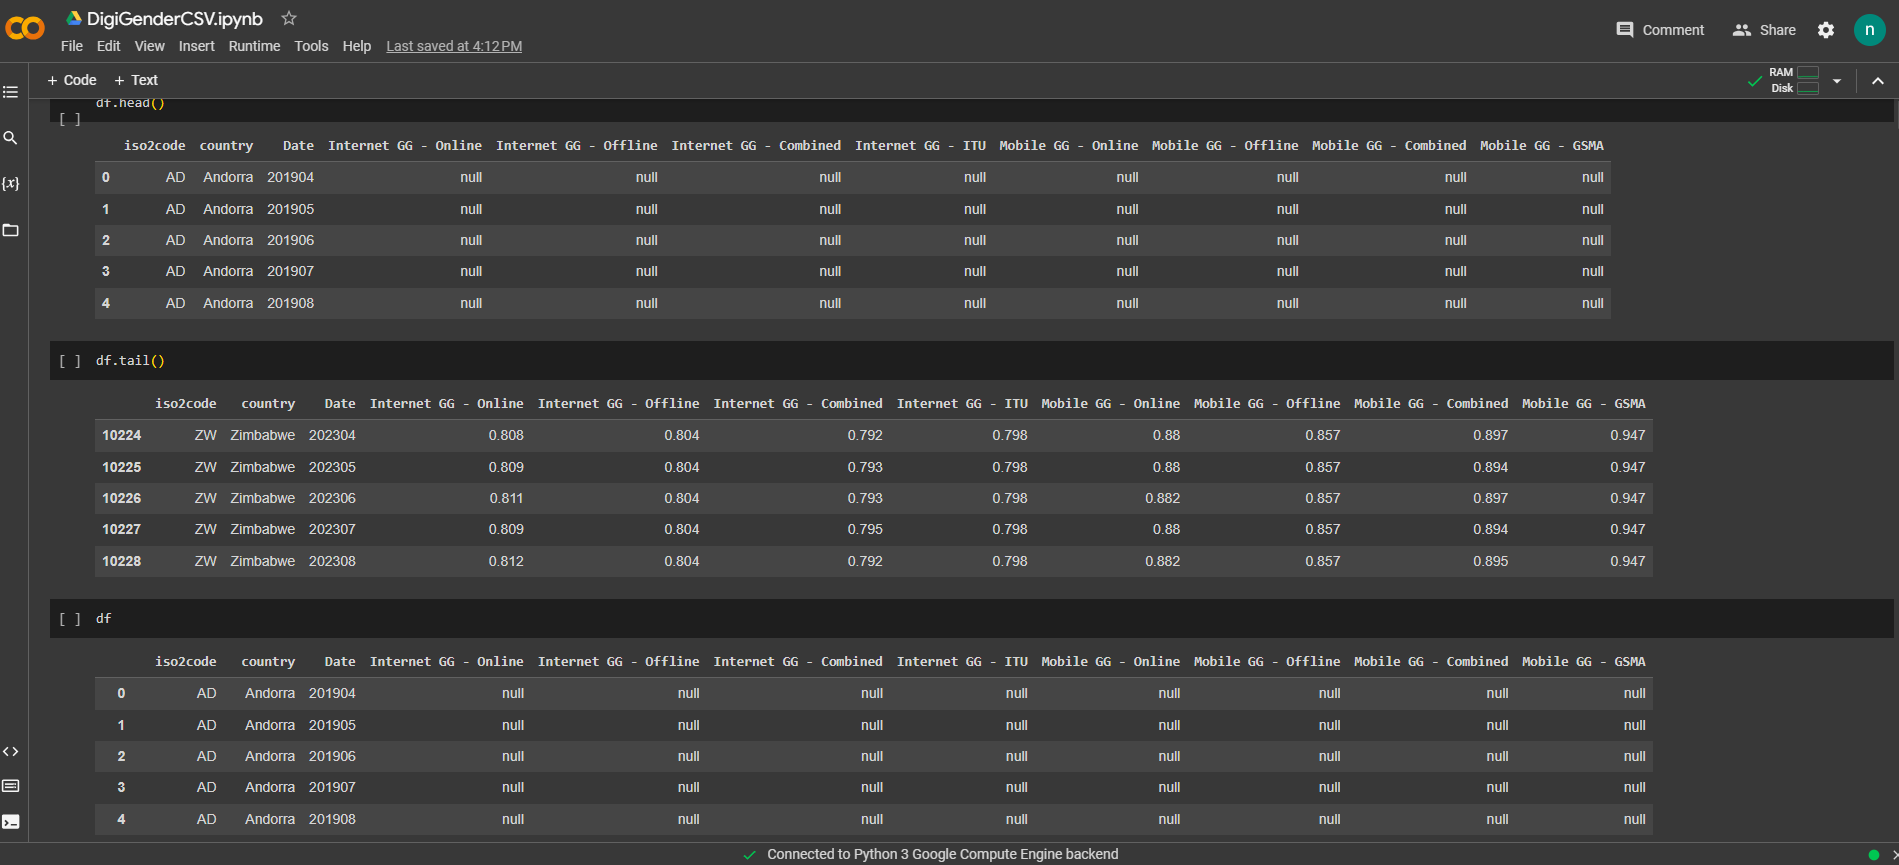Screen dimensions: 1899x865
Task: Click date 201907 in bottom df output
Action: coord(332,787)
